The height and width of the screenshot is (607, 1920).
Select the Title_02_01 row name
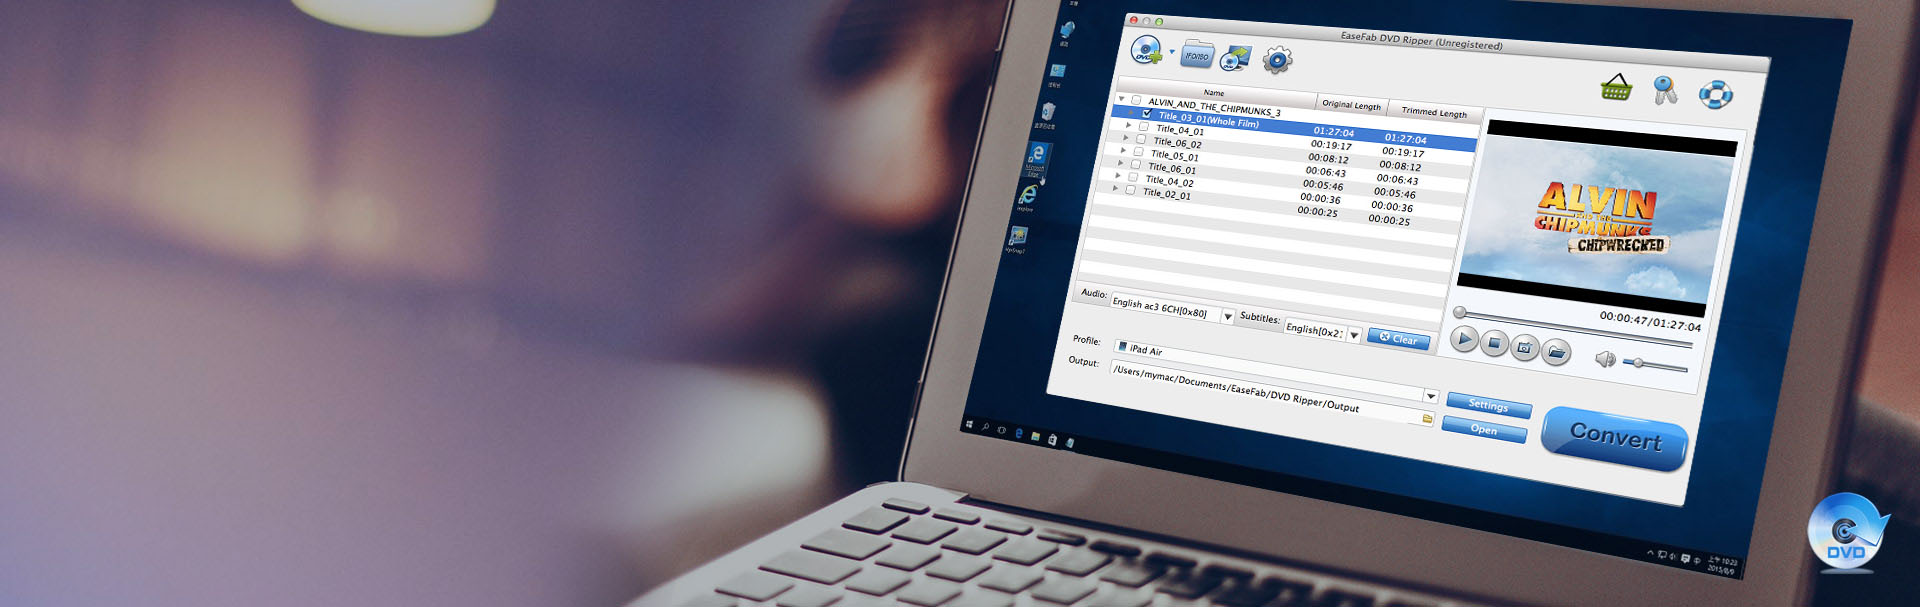tap(1167, 194)
